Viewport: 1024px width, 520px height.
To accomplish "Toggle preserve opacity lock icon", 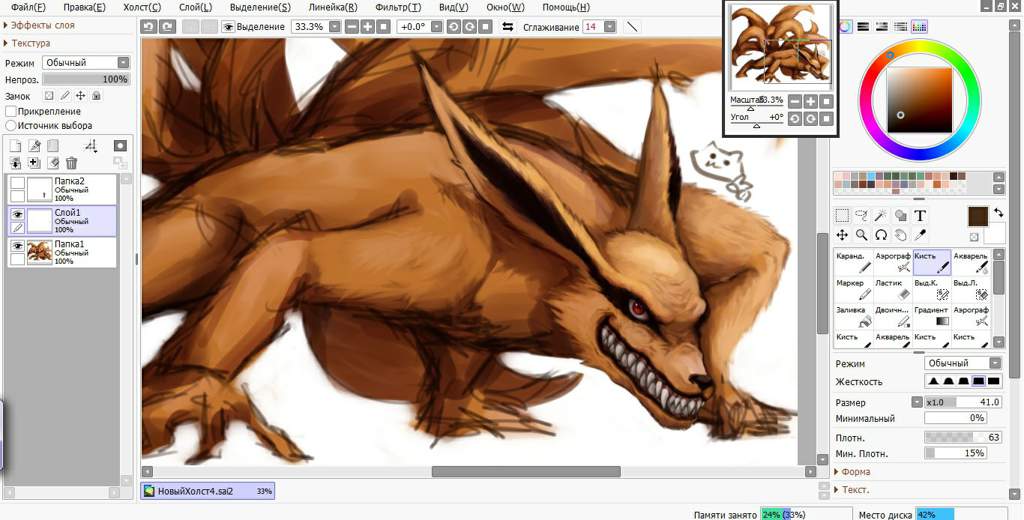I will [49, 96].
